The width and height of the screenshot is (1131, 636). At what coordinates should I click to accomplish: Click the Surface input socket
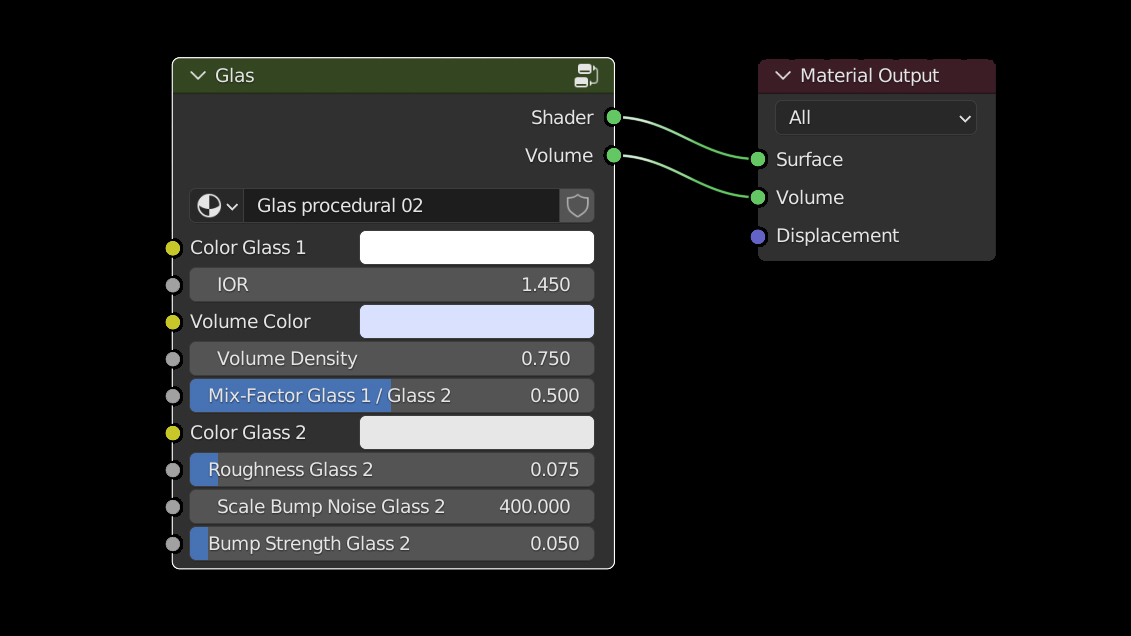tap(758, 160)
